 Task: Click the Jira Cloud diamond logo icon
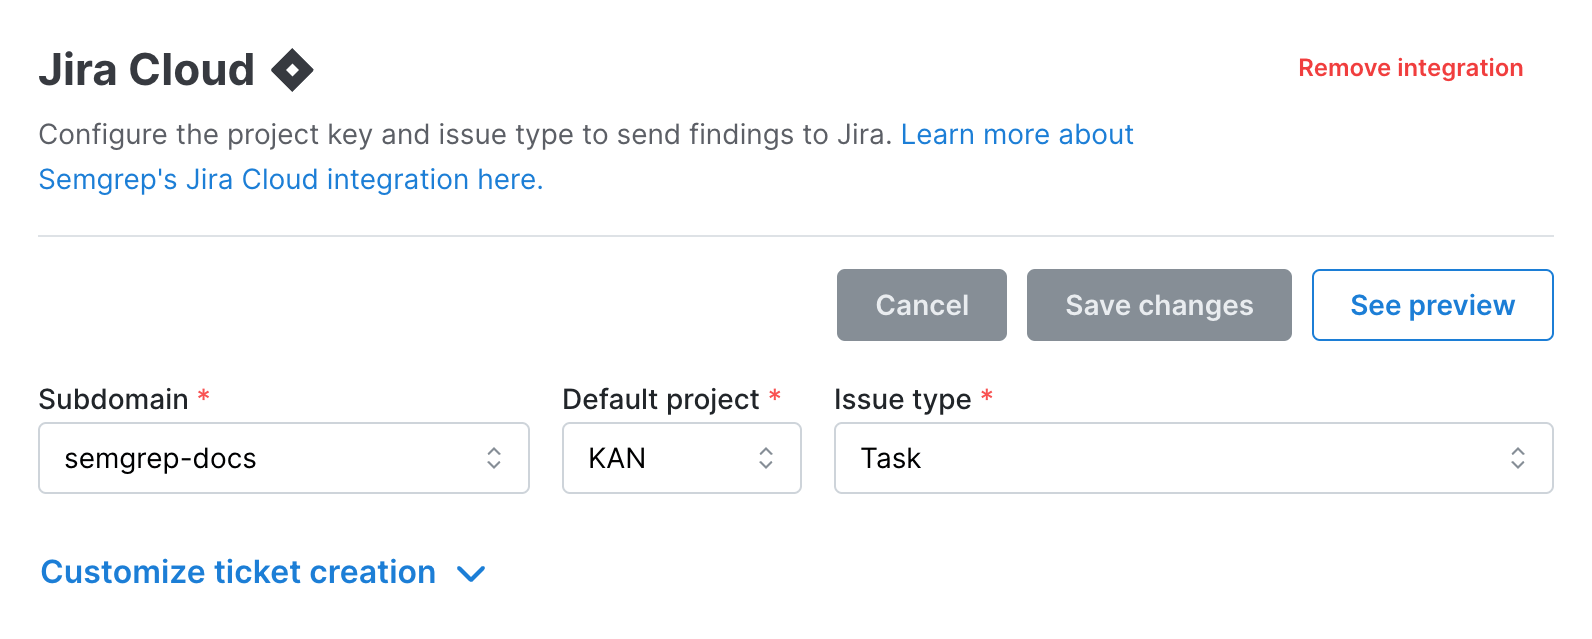tap(291, 69)
